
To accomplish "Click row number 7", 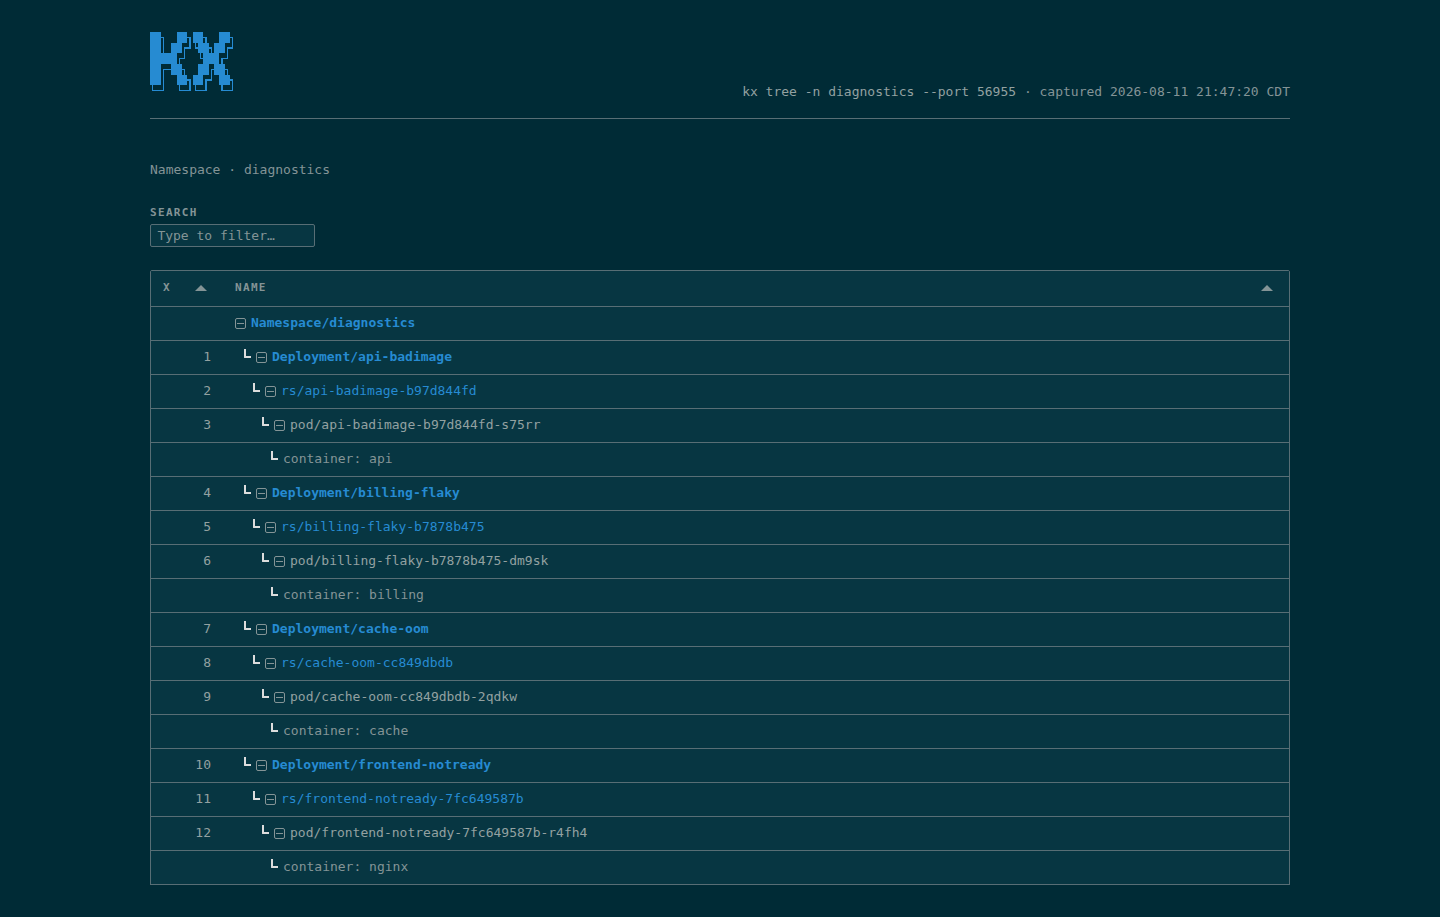I will point(207,629).
